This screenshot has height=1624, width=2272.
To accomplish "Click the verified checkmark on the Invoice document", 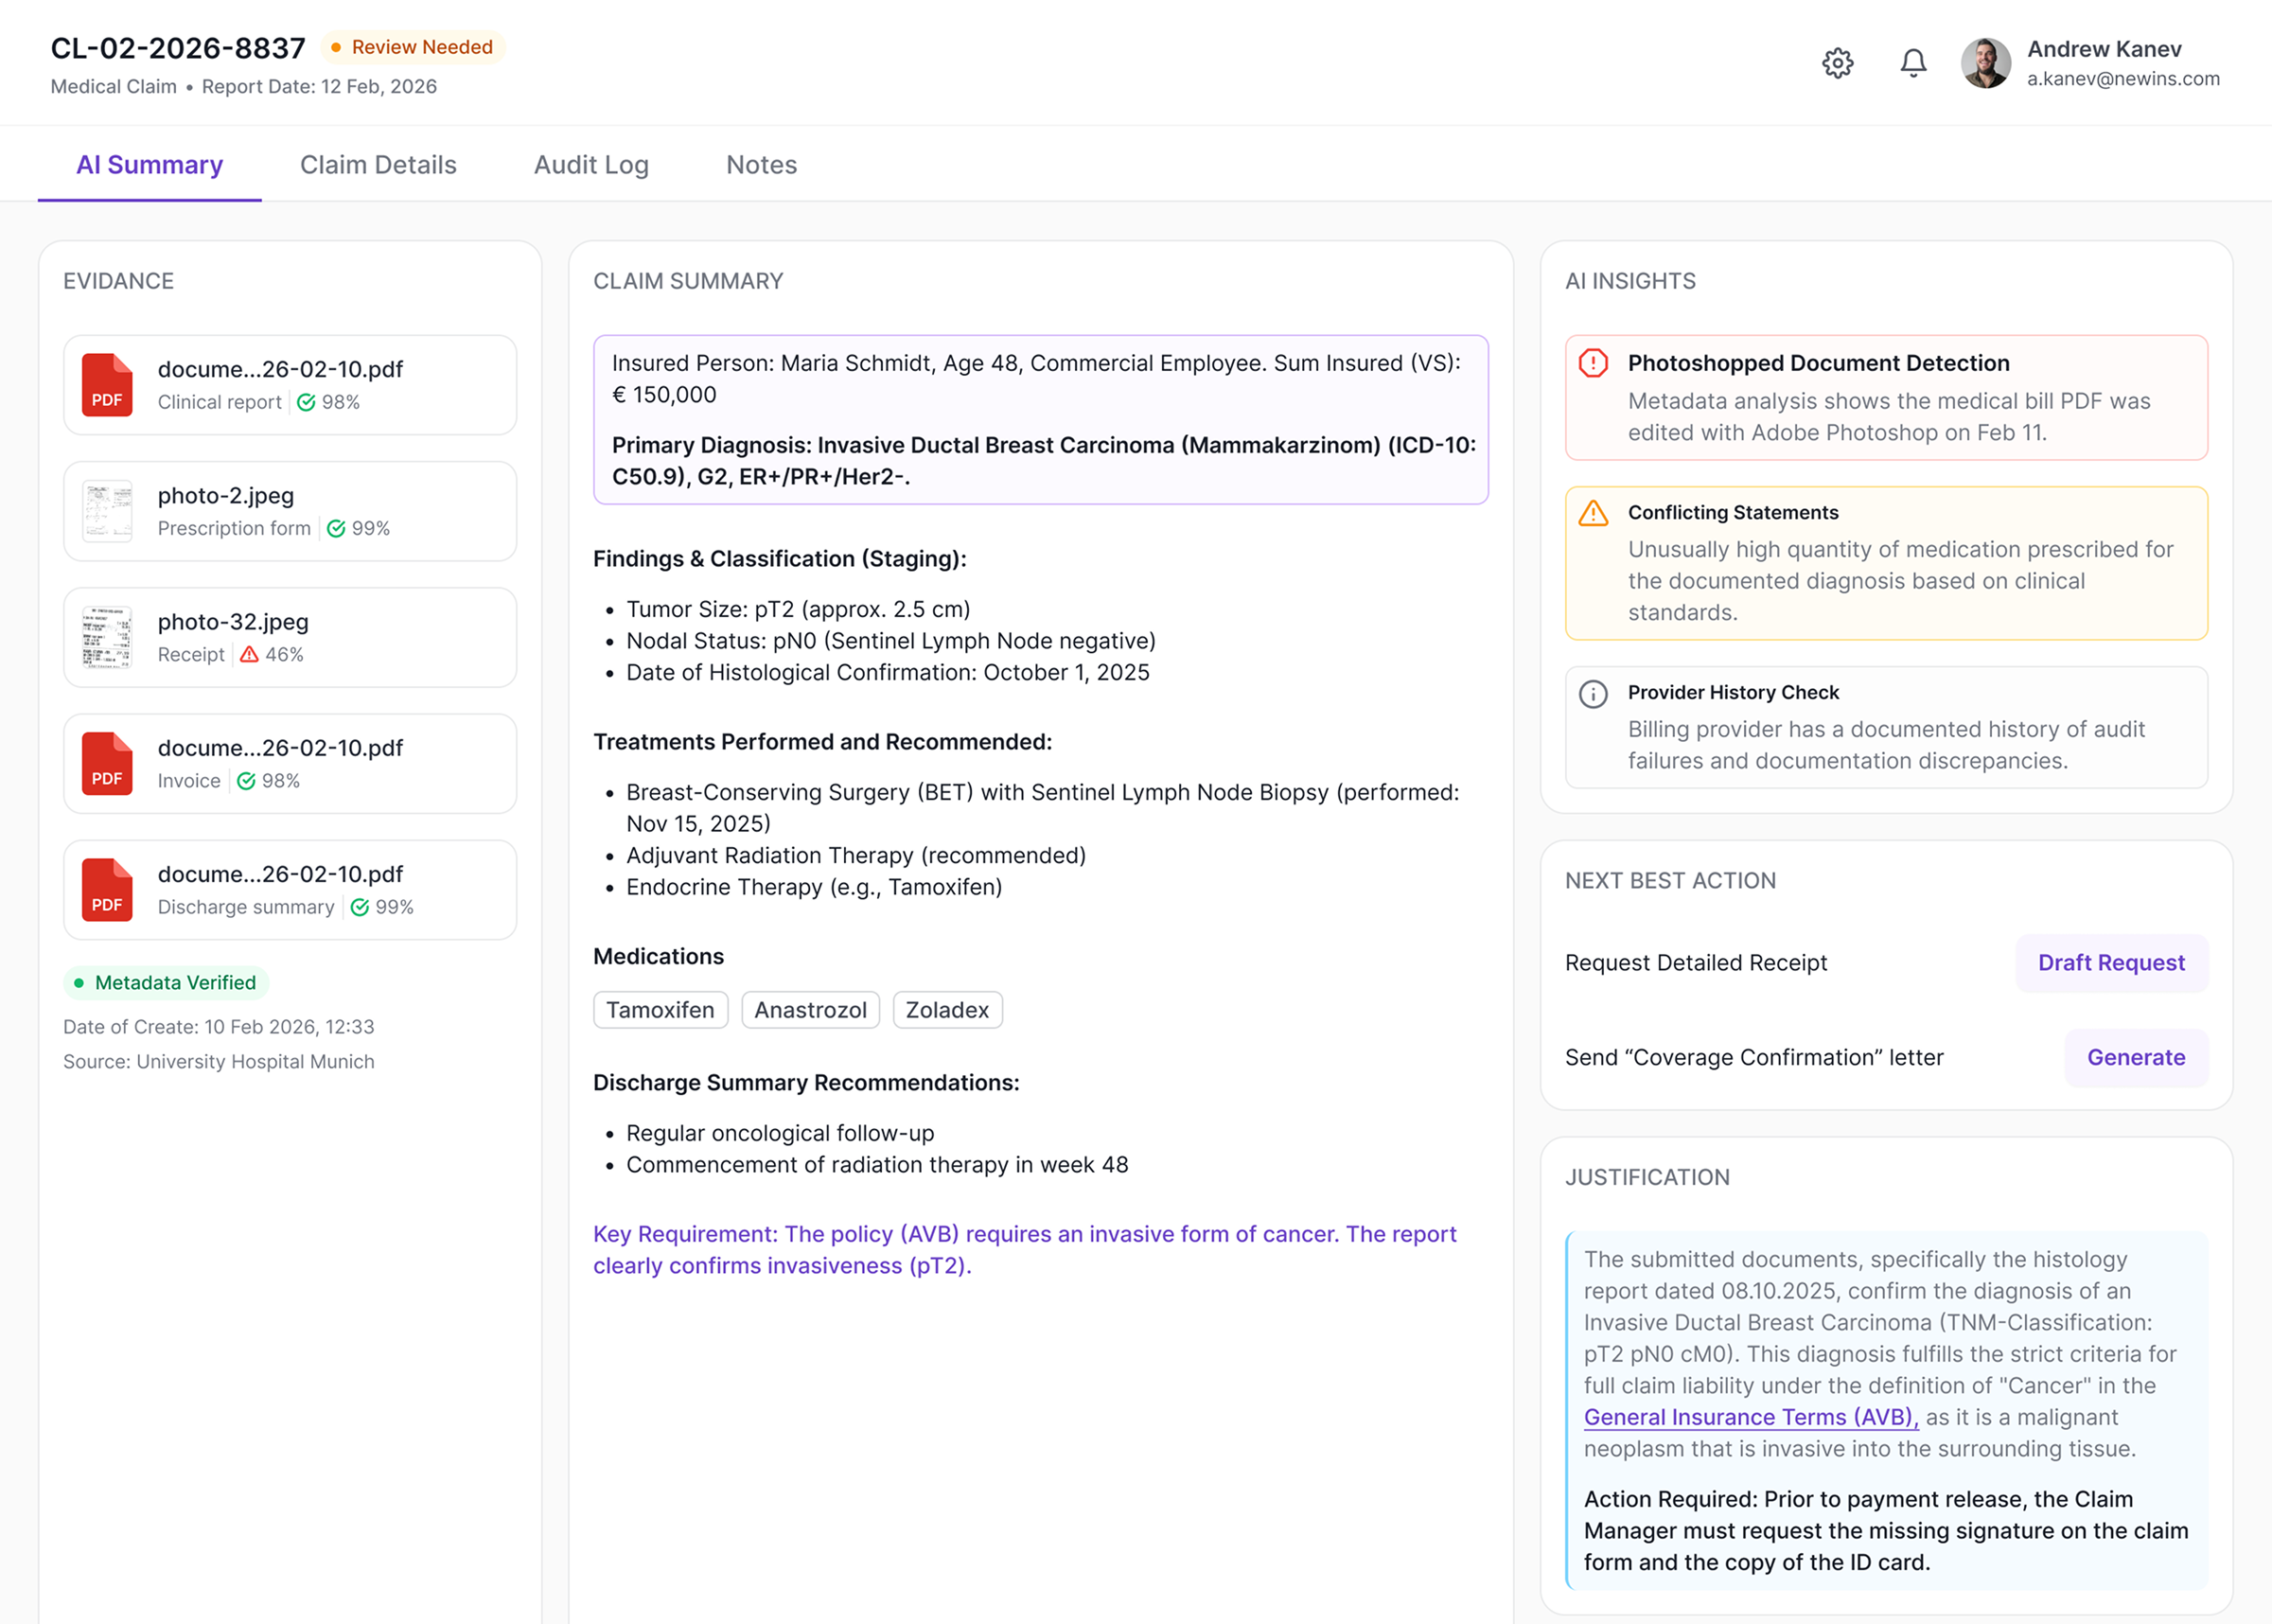I will pyautogui.click(x=247, y=781).
